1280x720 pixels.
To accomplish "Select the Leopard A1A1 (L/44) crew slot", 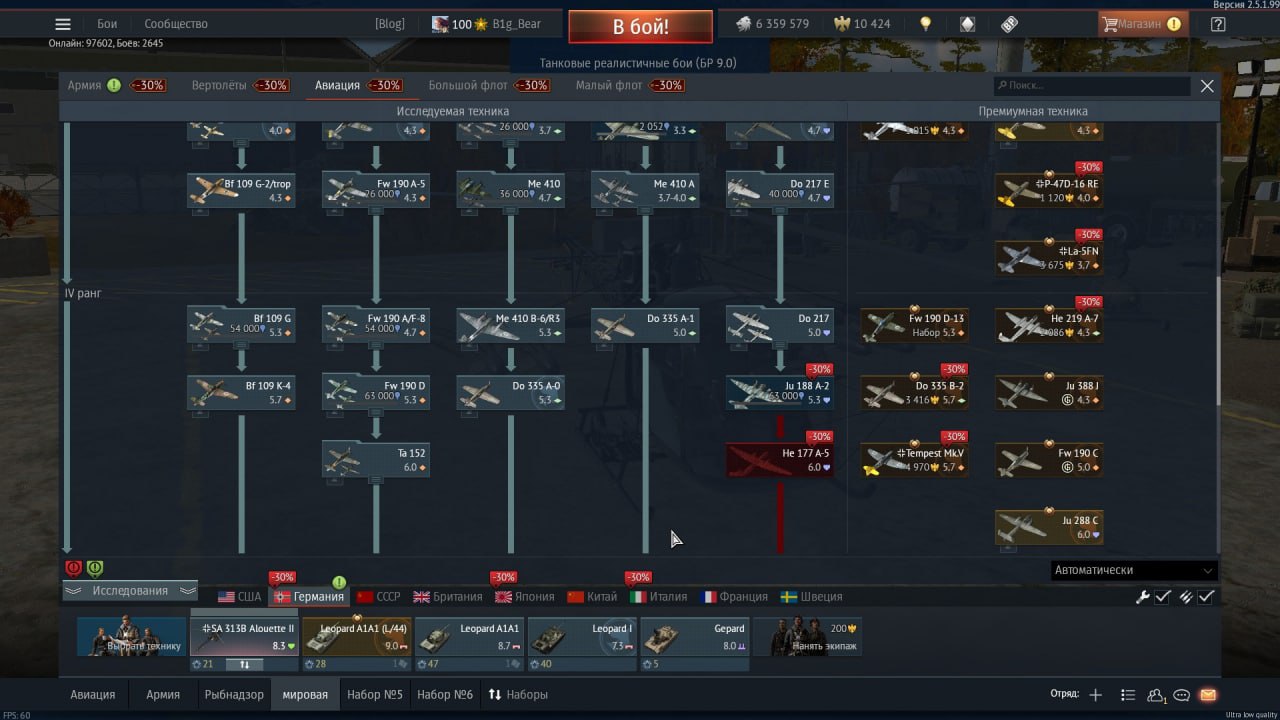I will (x=357, y=637).
